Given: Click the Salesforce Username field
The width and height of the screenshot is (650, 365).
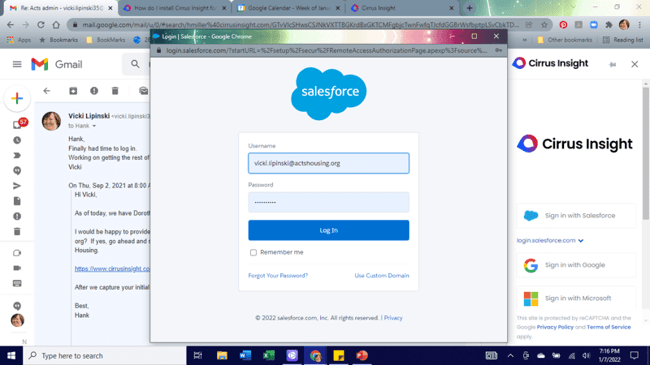Looking at the screenshot, I should click(x=329, y=163).
